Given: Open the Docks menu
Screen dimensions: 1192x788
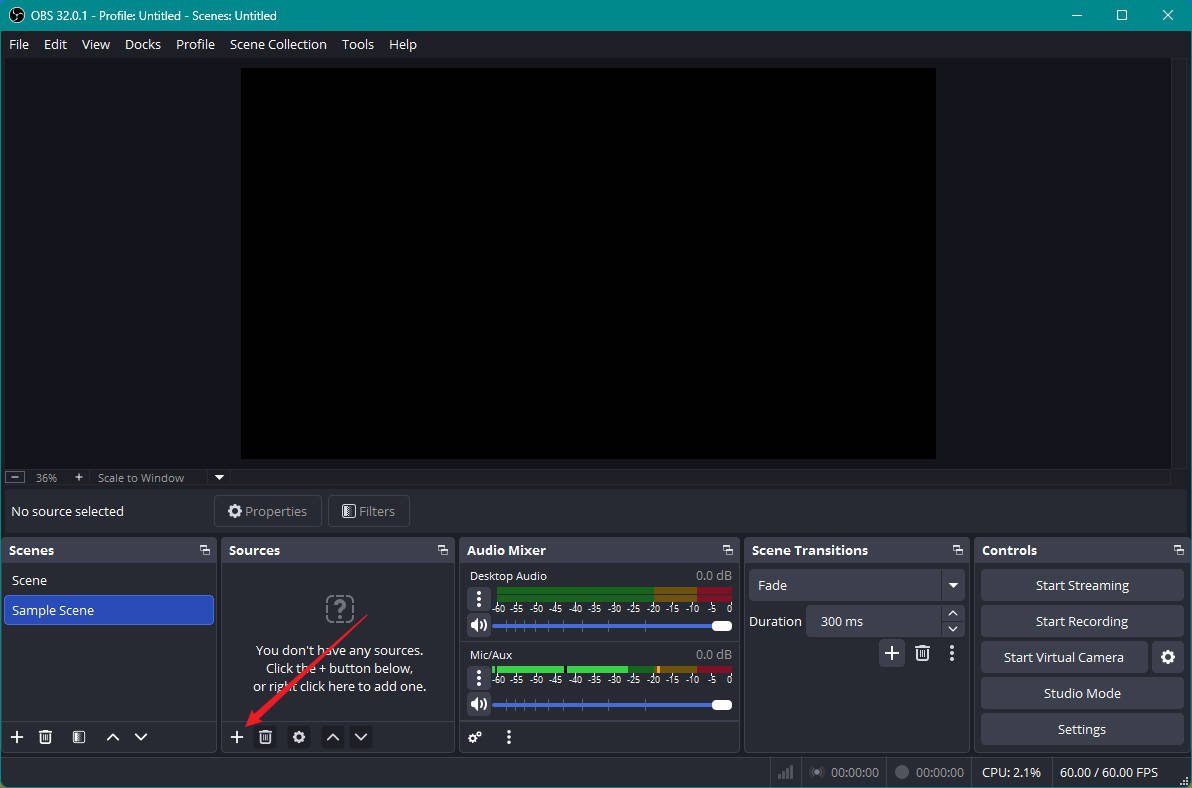Looking at the screenshot, I should click(x=143, y=44).
